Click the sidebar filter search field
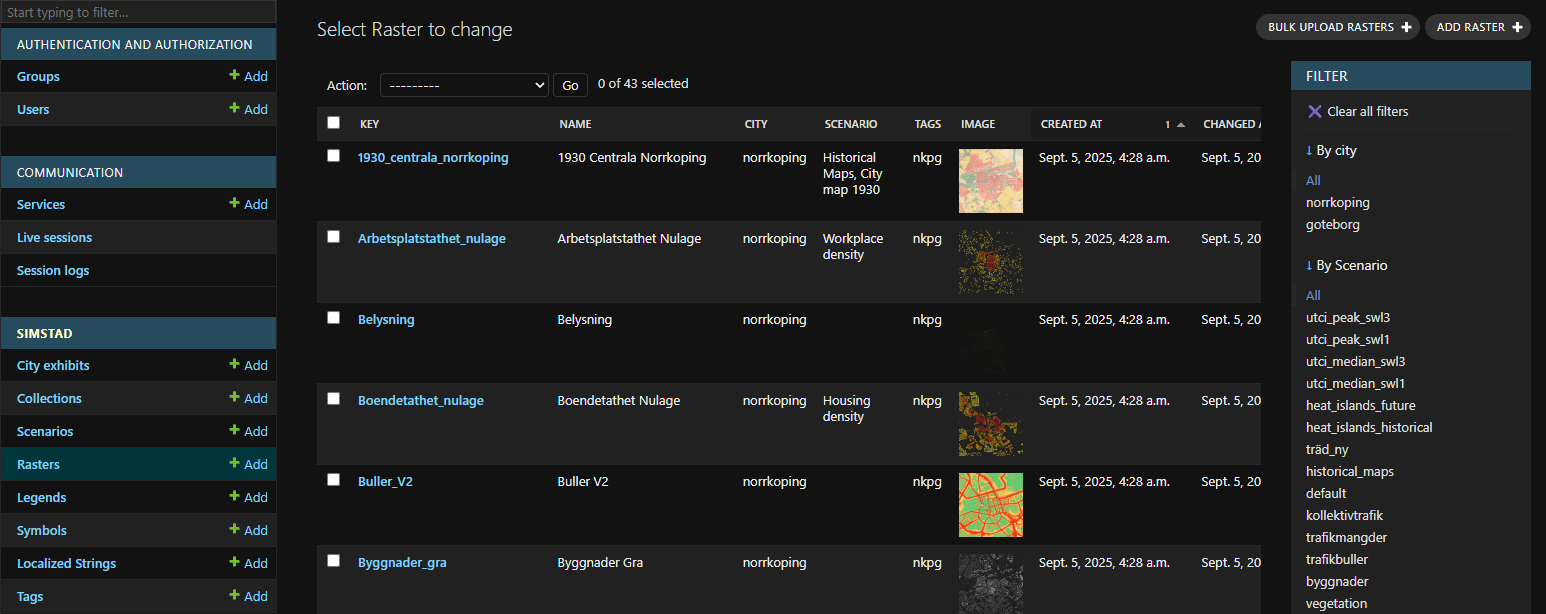This screenshot has height=614, width=1546. 138,13
